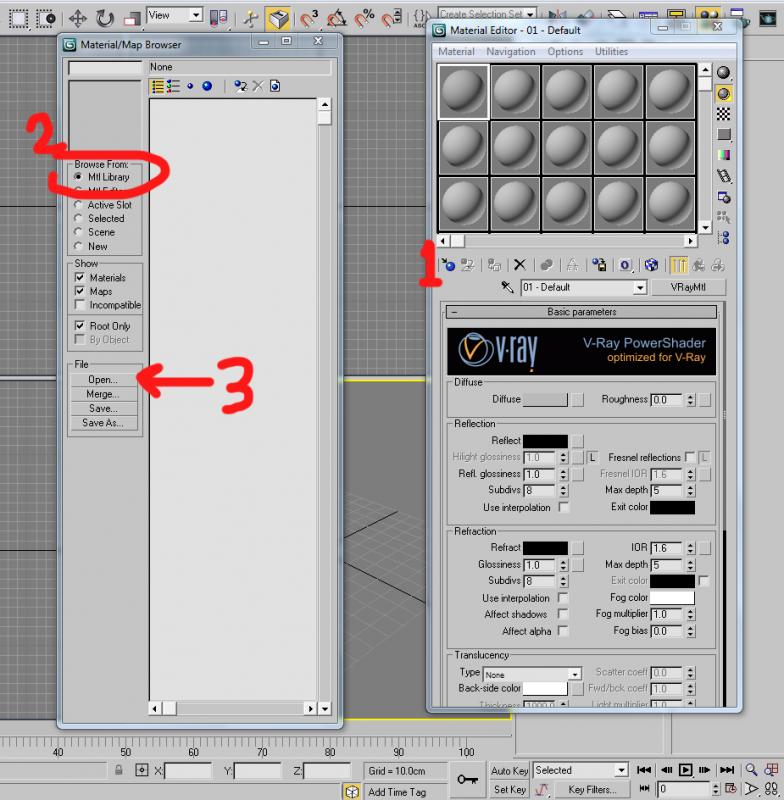Click the Put to Library icon
784x800 pixels.
click(599, 265)
